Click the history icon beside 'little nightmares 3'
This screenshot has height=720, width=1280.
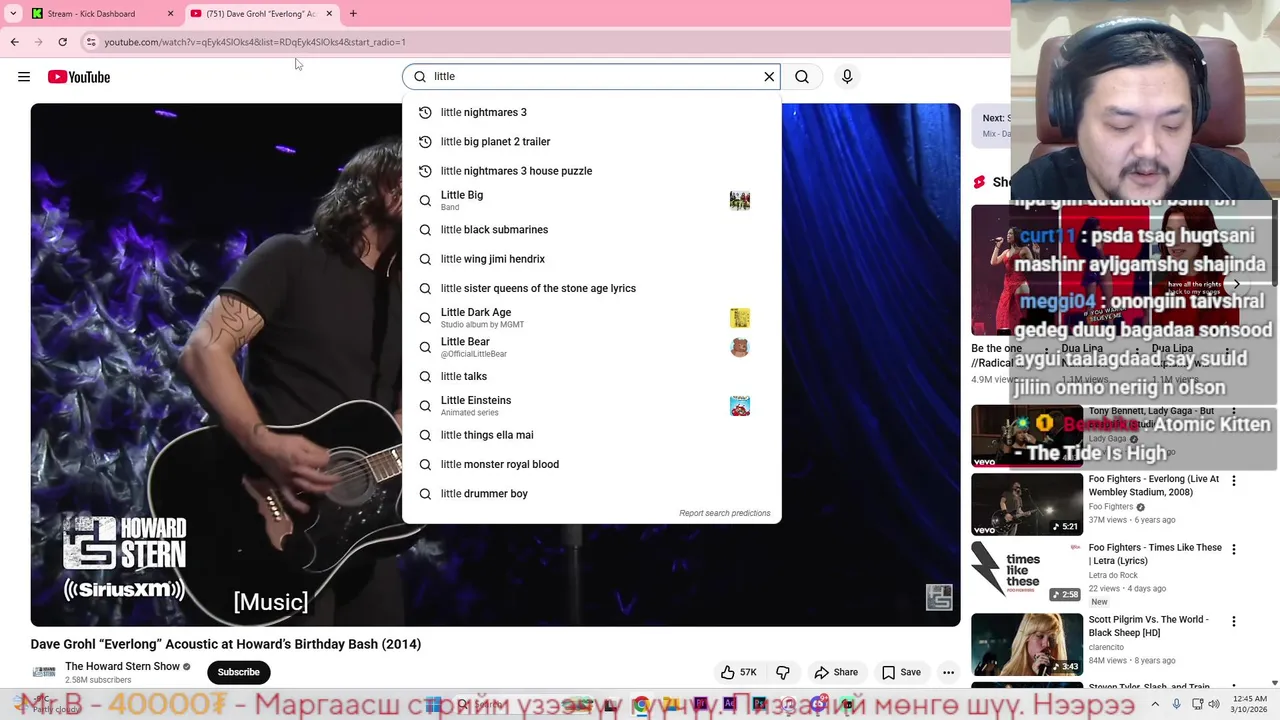425,113
